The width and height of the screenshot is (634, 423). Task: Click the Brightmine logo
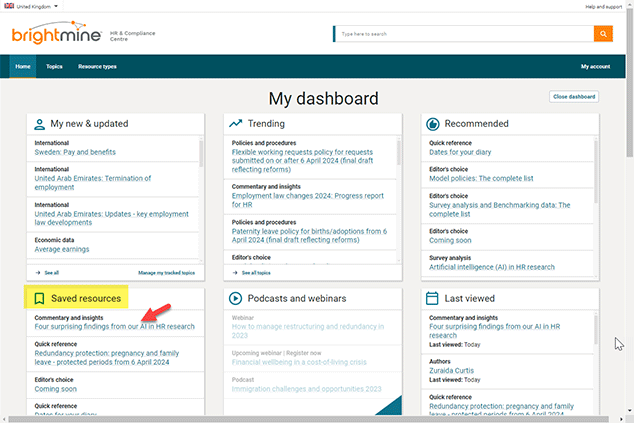[57, 32]
